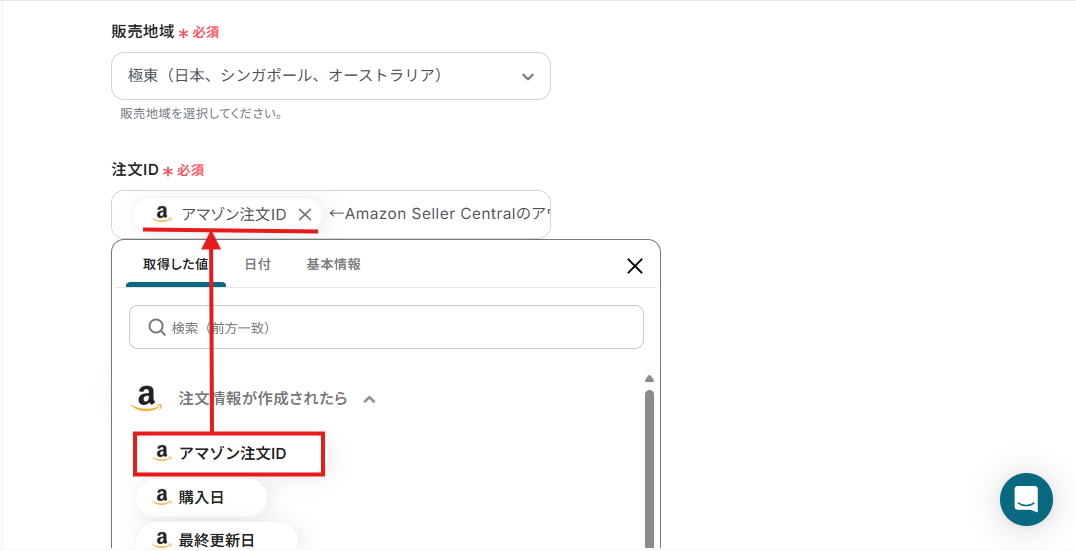The width and height of the screenshot is (1076, 551).
Task: Click the scrollbar up arrow
Action: 649,379
